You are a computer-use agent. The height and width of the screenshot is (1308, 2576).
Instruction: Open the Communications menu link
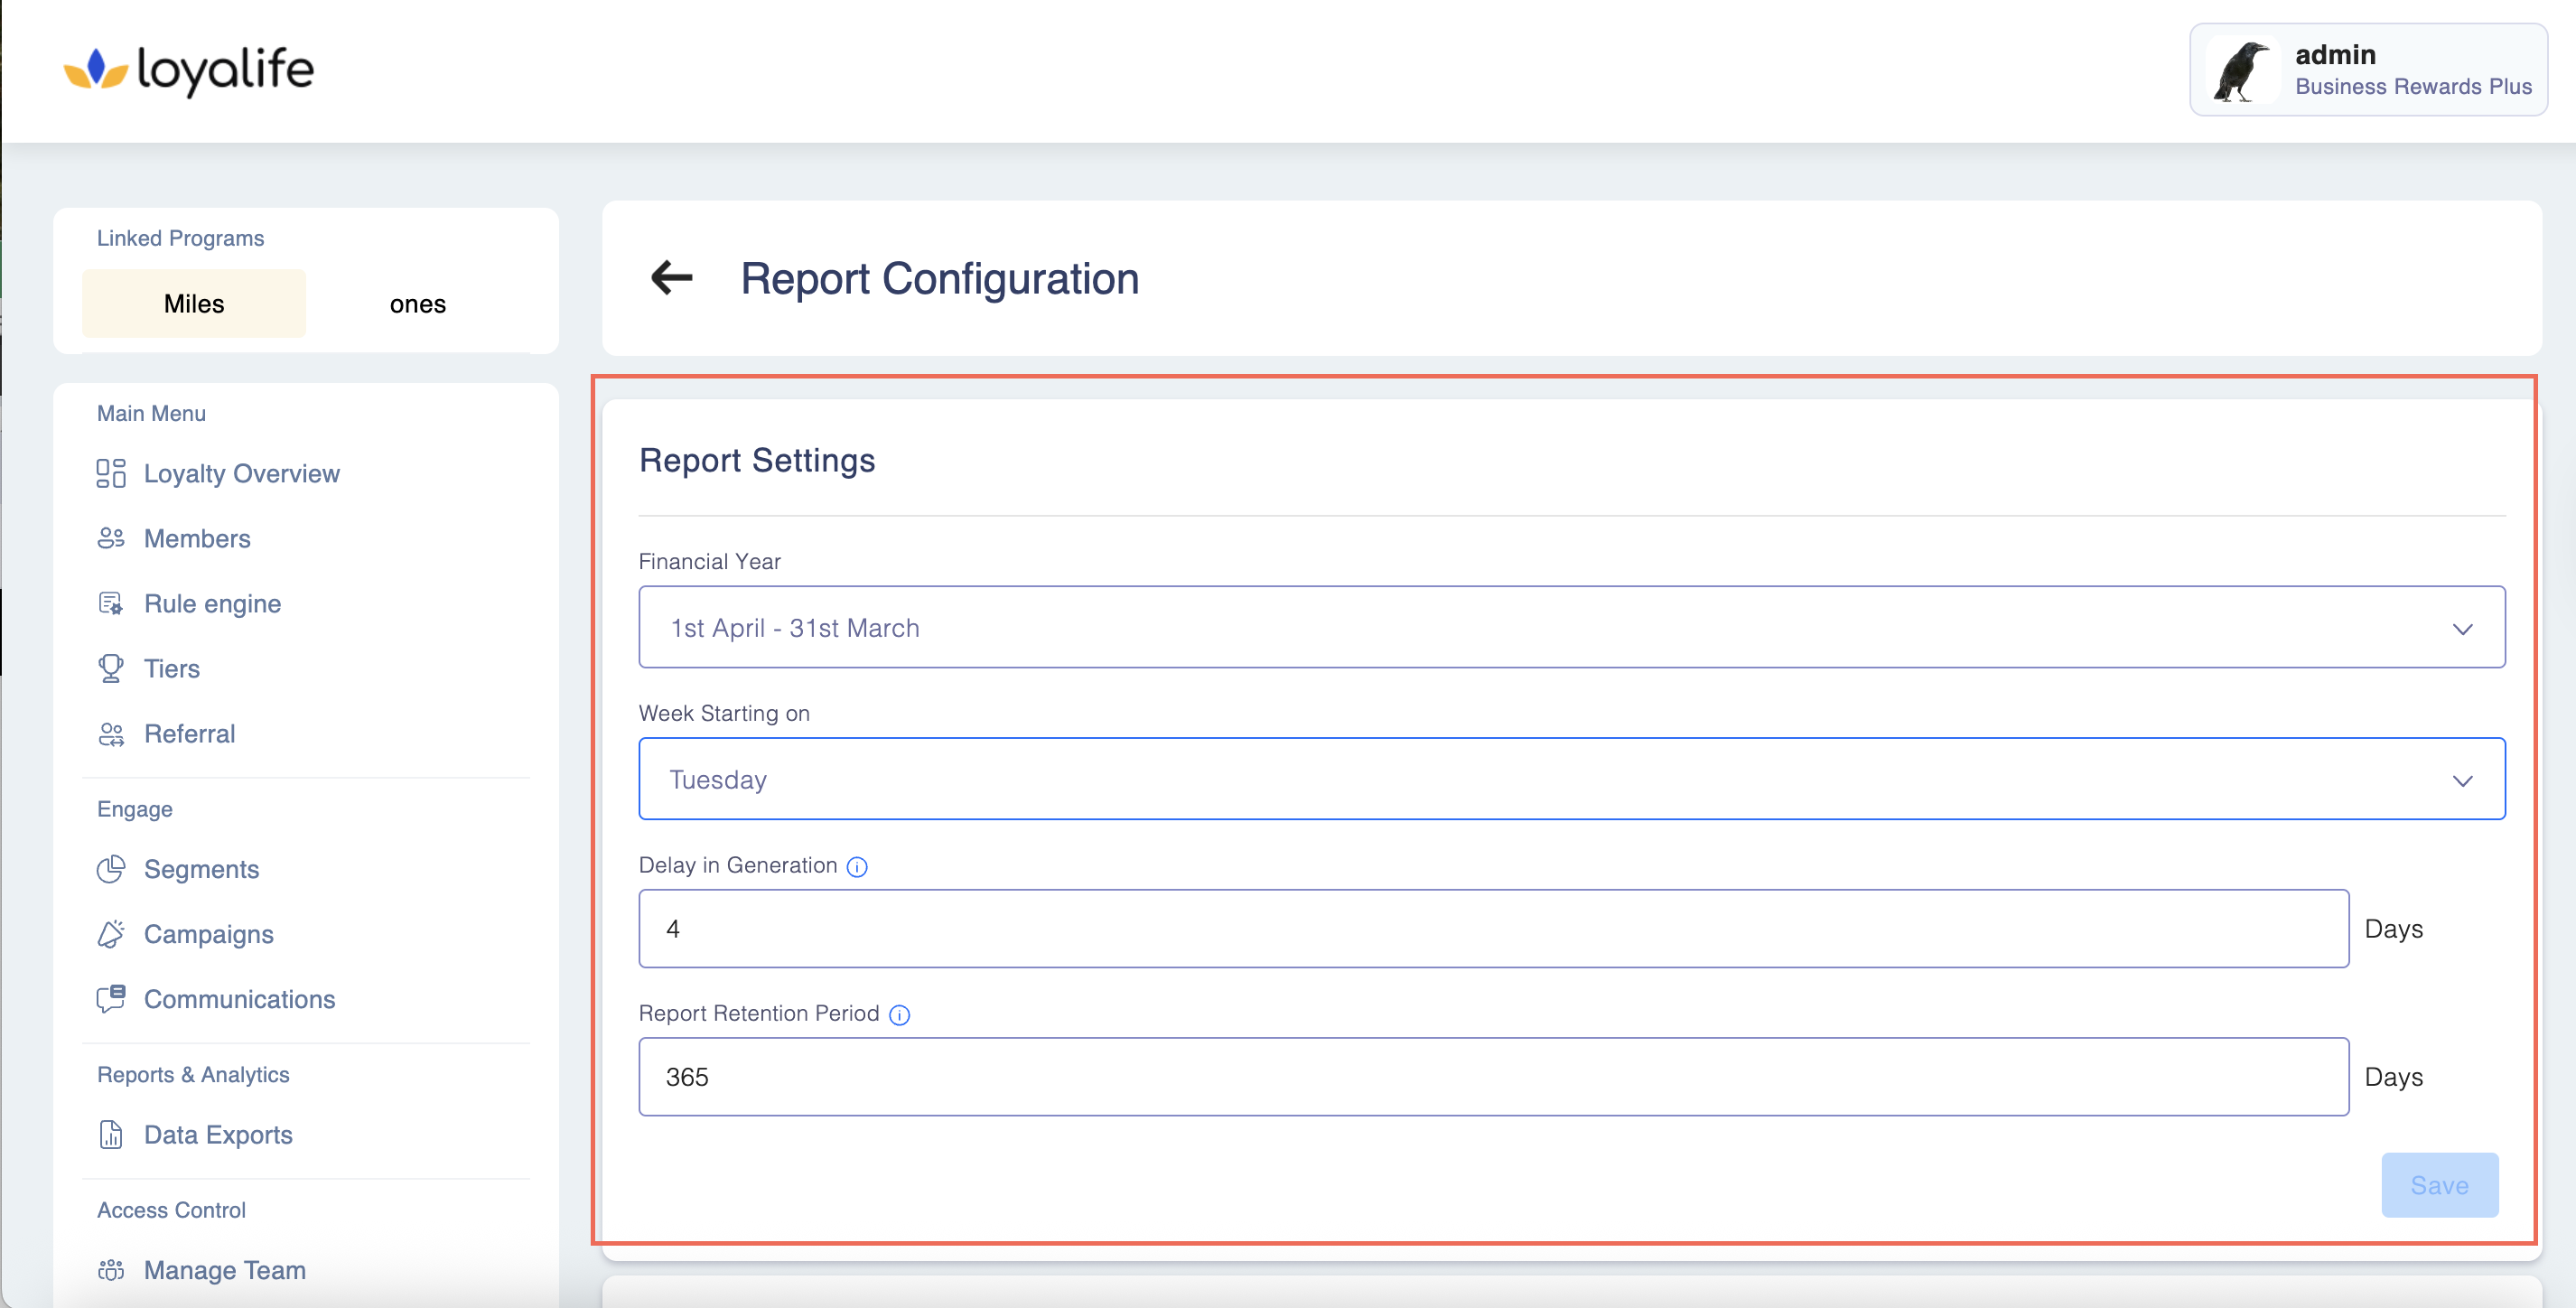239,999
